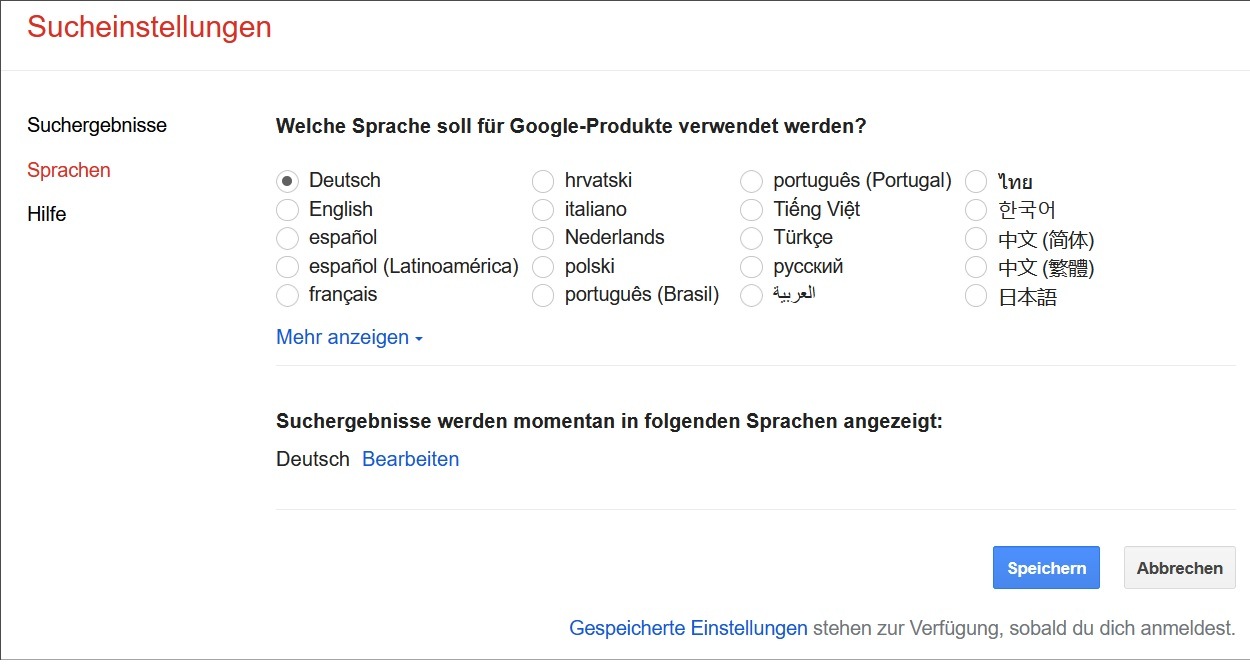The width and height of the screenshot is (1250, 666).
Task: Select hrvatski
Action: (x=543, y=181)
